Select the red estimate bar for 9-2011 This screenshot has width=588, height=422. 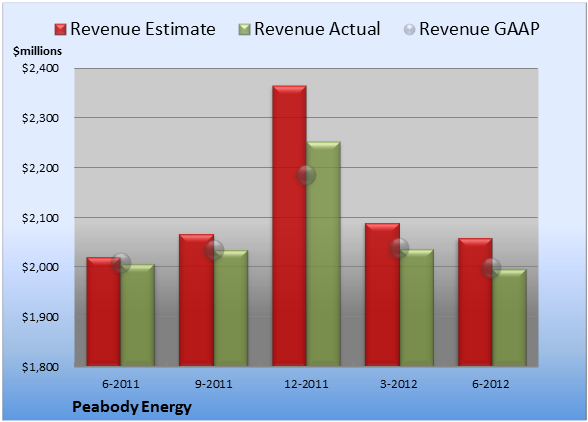196,300
